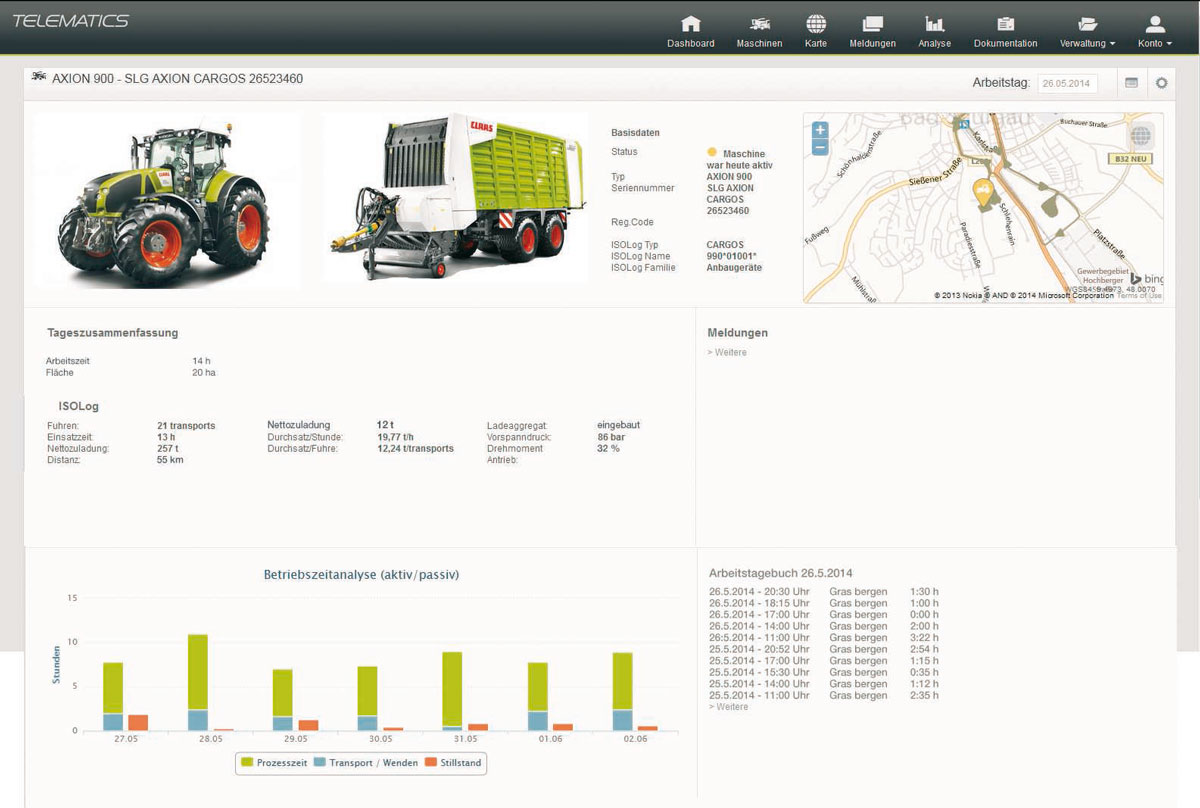This screenshot has height=808, width=1200.
Task: Click the Konto person icon
Action: pos(1155,24)
